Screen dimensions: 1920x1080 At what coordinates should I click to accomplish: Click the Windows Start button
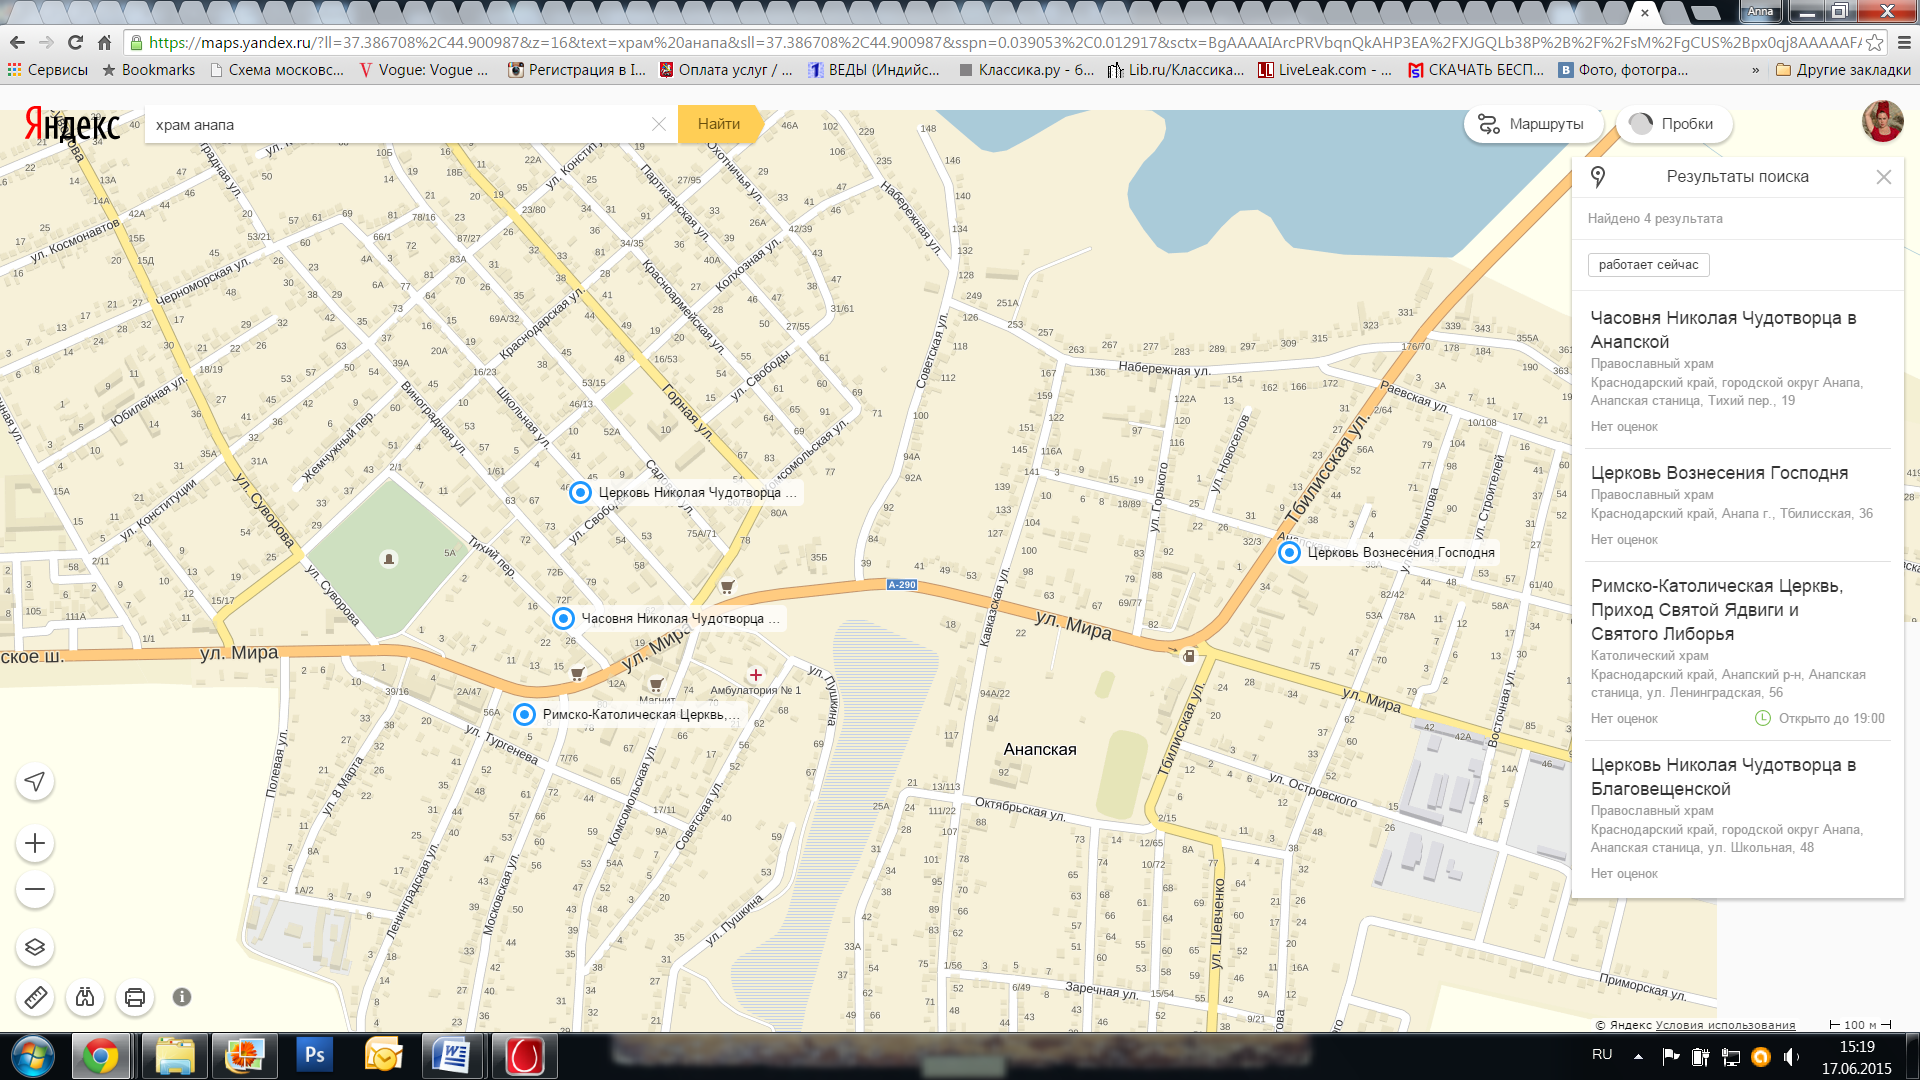32,1056
